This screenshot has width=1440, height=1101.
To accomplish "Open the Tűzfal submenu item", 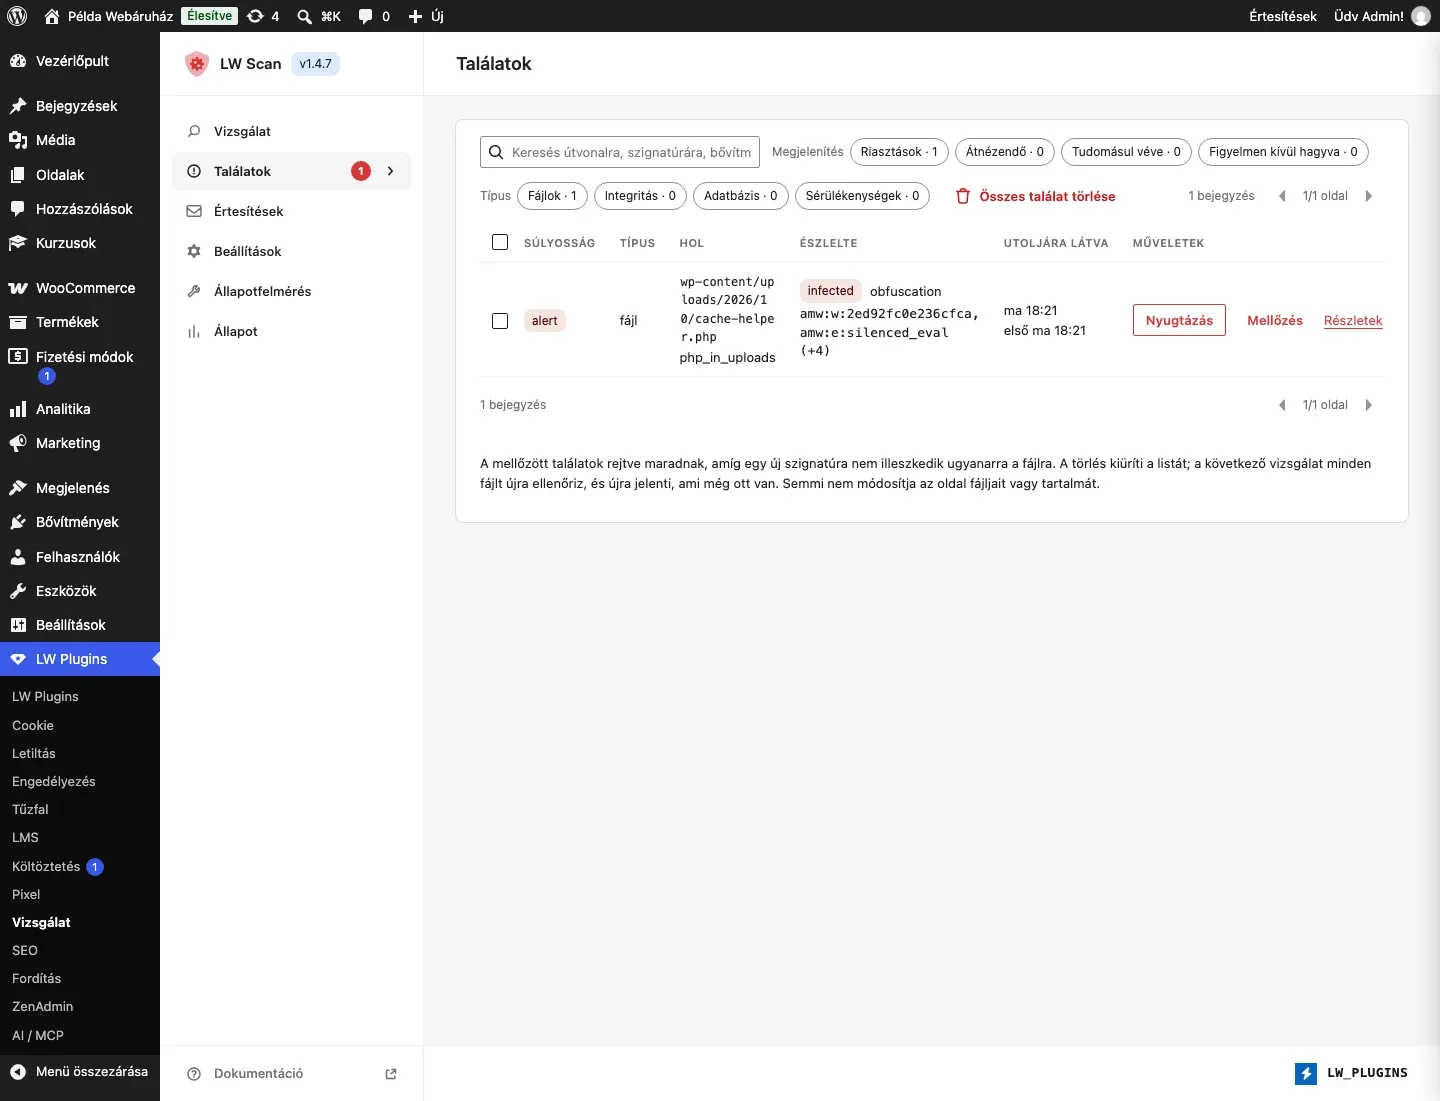I will (30, 809).
